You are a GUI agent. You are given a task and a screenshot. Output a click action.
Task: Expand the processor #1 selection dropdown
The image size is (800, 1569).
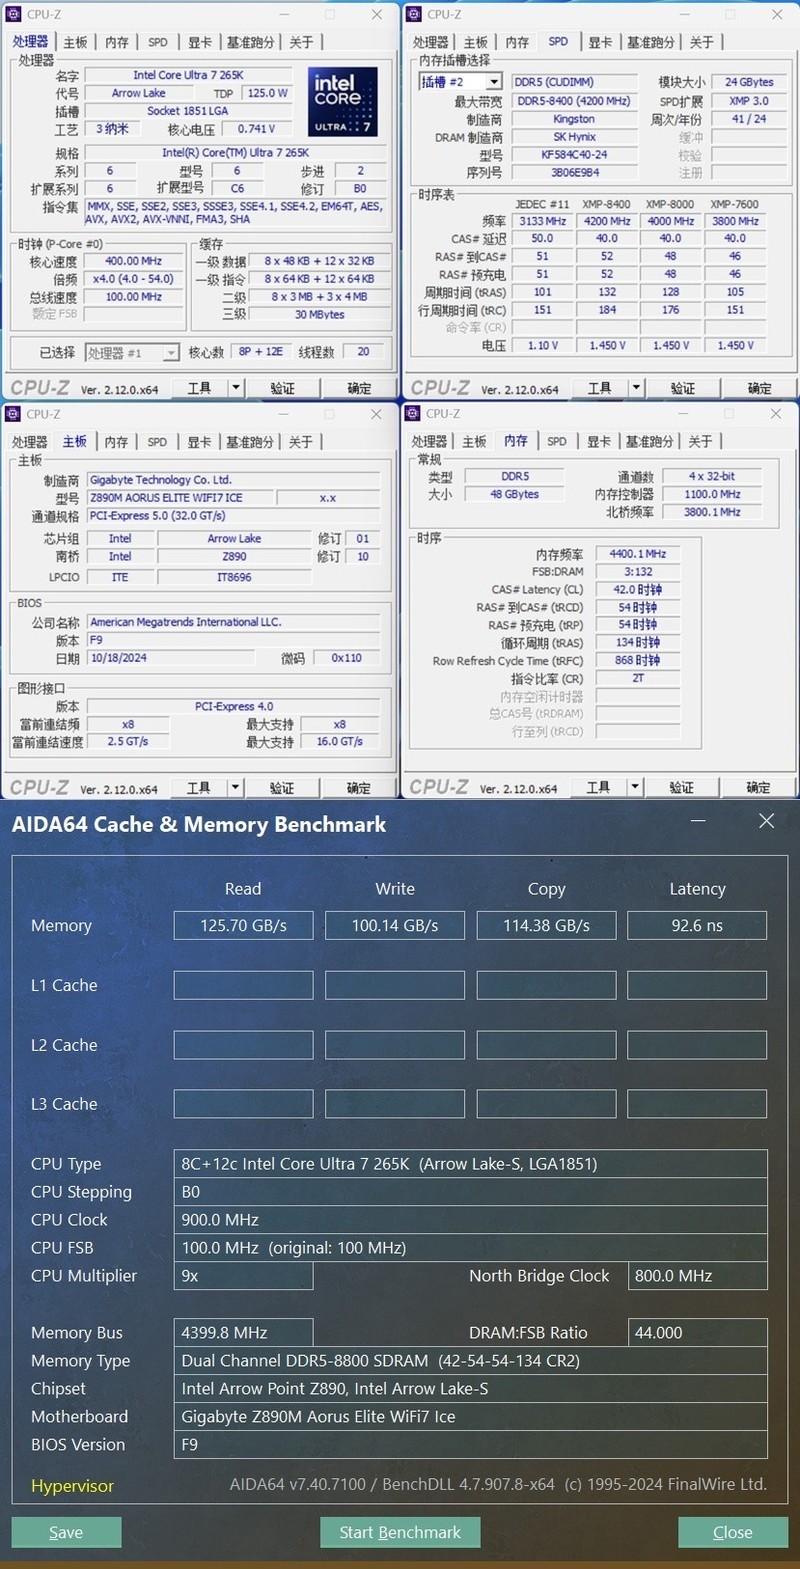tap(171, 352)
